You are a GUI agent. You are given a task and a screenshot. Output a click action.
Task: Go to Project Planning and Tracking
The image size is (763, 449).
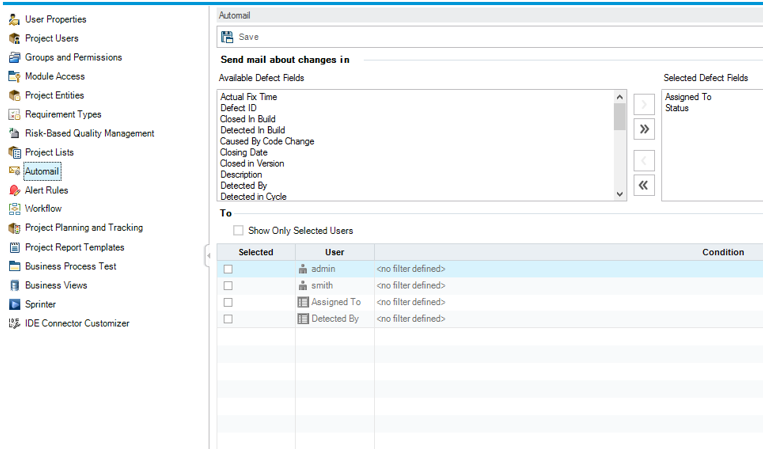(x=83, y=228)
